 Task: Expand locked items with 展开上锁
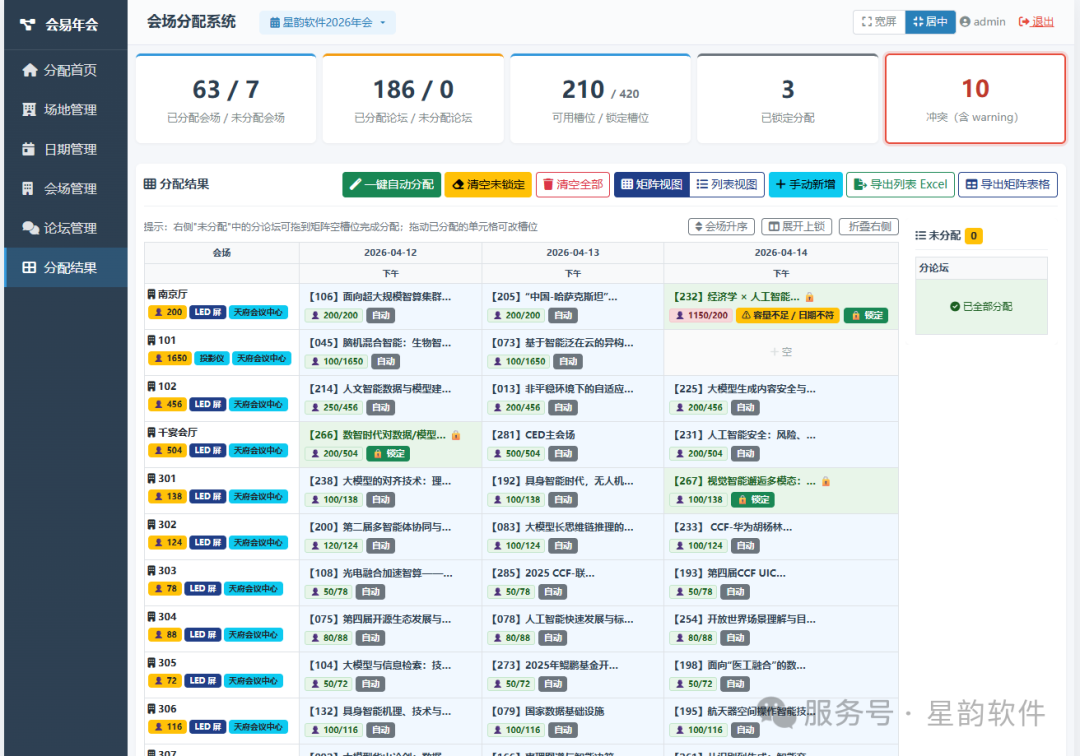[797, 227]
